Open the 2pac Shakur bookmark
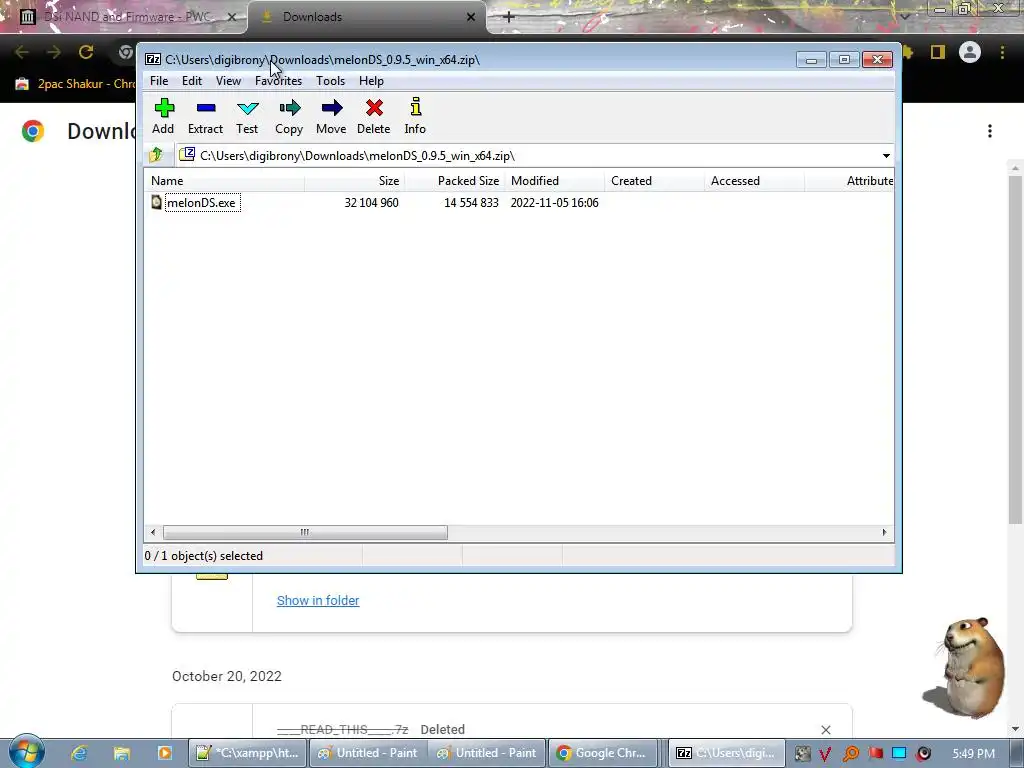Image resolution: width=1024 pixels, height=768 pixels. tap(75, 84)
